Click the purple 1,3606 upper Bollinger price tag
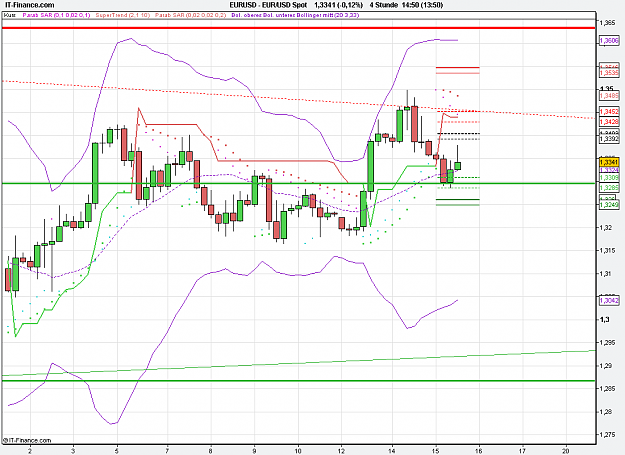The width and height of the screenshot is (625, 455). coord(609,41)
